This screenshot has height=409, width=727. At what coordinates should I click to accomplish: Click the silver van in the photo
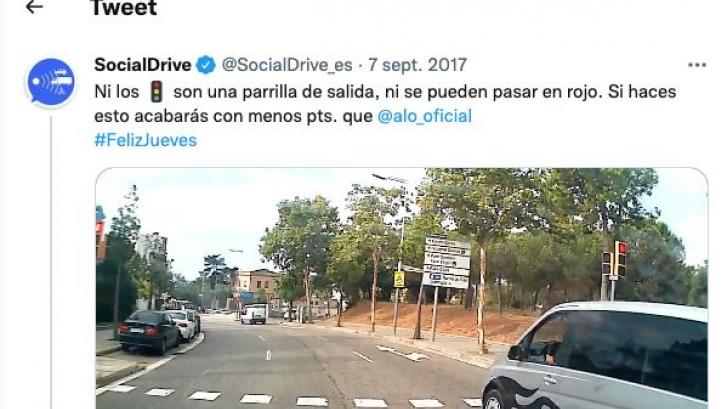coord(595,356)
